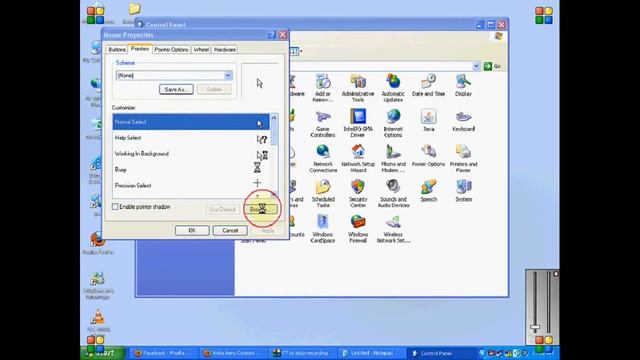Click the Browse button for pointers
Image resolution: width=640 pixels, height=360 pixels.
click(x=260, y=209)
